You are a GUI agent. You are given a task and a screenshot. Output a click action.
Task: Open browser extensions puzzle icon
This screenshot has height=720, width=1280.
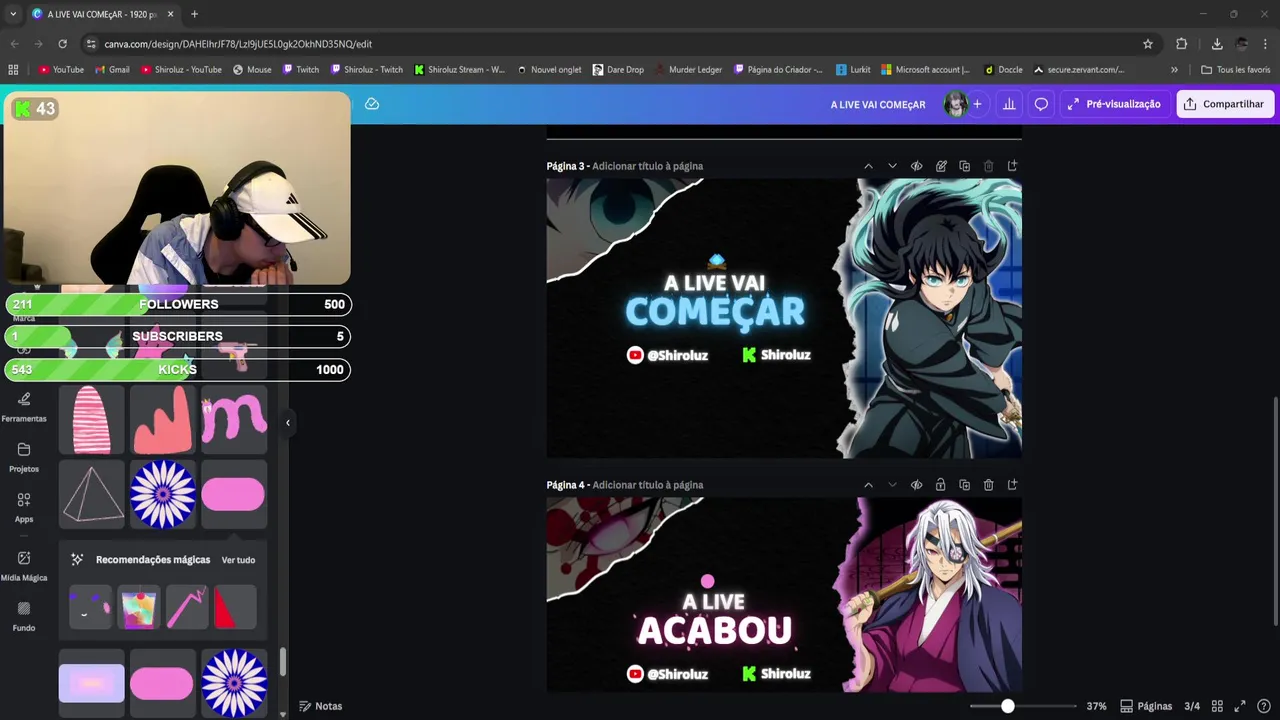(1182, 44)
